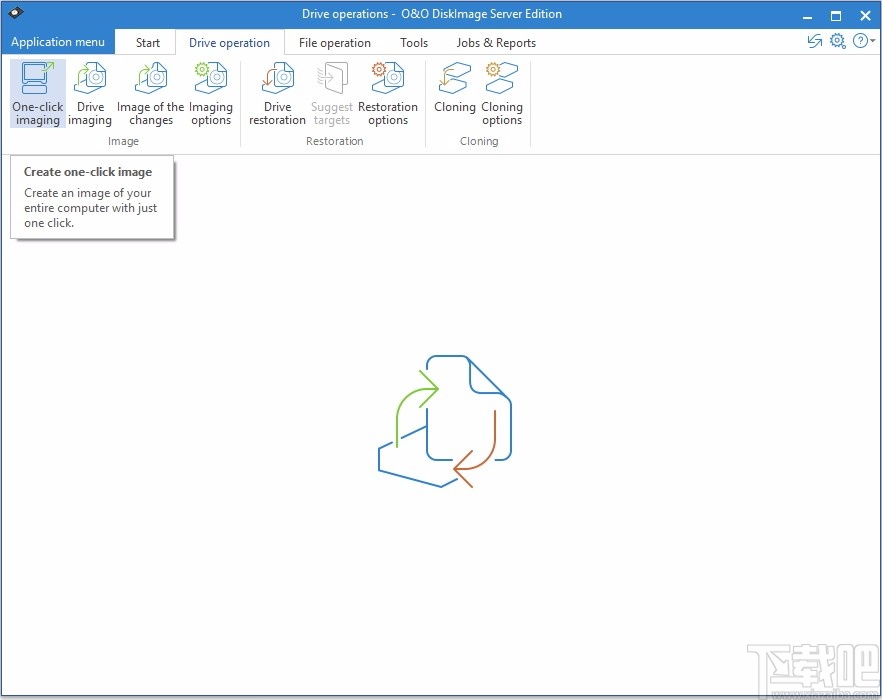Open the Restoration options
Viewport: 882px width, 700px height.
(x=388, y=92)
